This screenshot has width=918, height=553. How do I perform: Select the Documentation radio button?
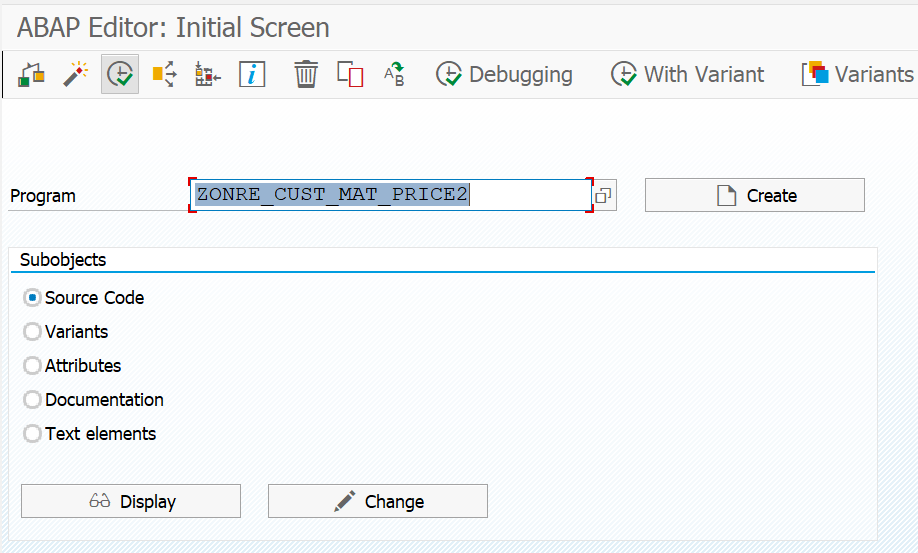[33, 400]
